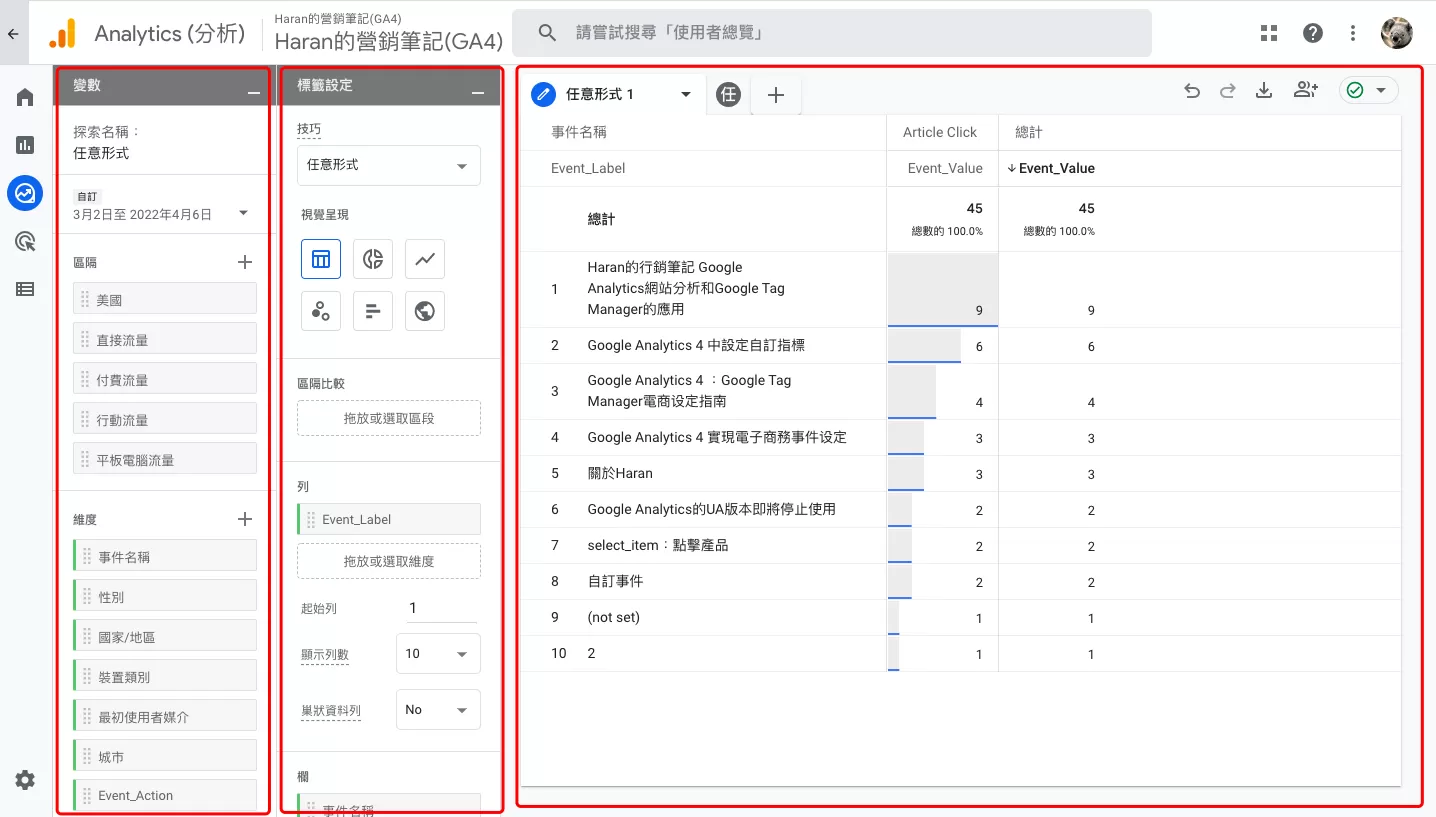Minimize the 變數 panel

pyautogui.click(x=254, y=92)
